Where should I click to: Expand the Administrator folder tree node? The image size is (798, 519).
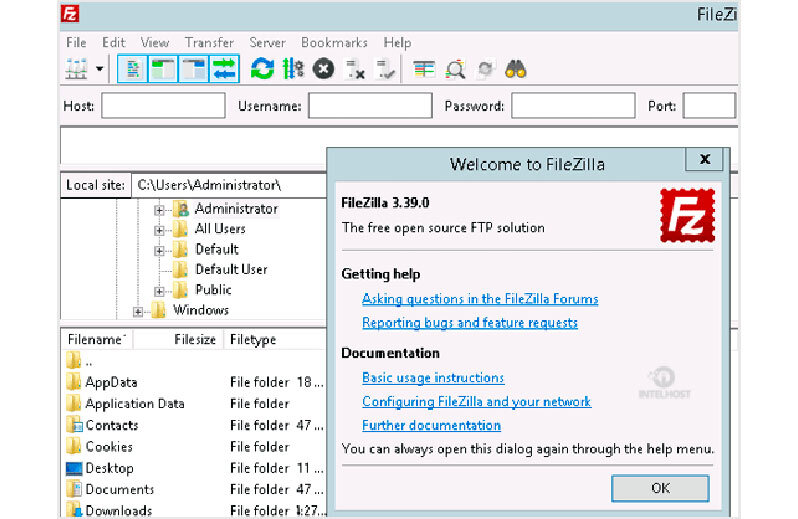pos(159,210)
